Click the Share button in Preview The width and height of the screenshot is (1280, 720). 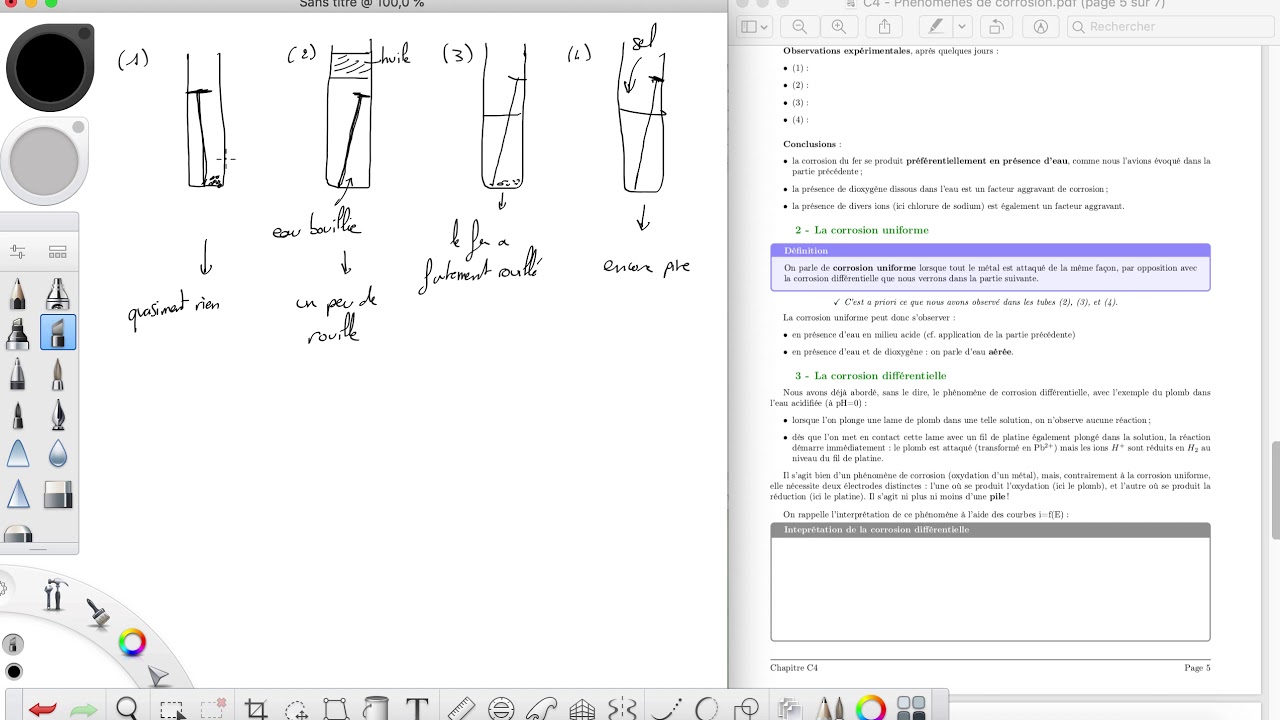(885, 27)
